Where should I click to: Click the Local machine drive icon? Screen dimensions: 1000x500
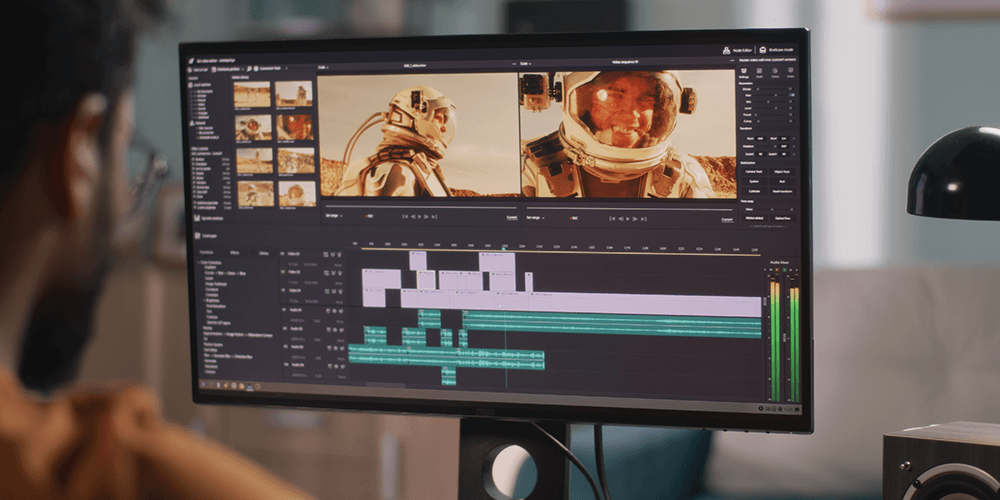191,85
